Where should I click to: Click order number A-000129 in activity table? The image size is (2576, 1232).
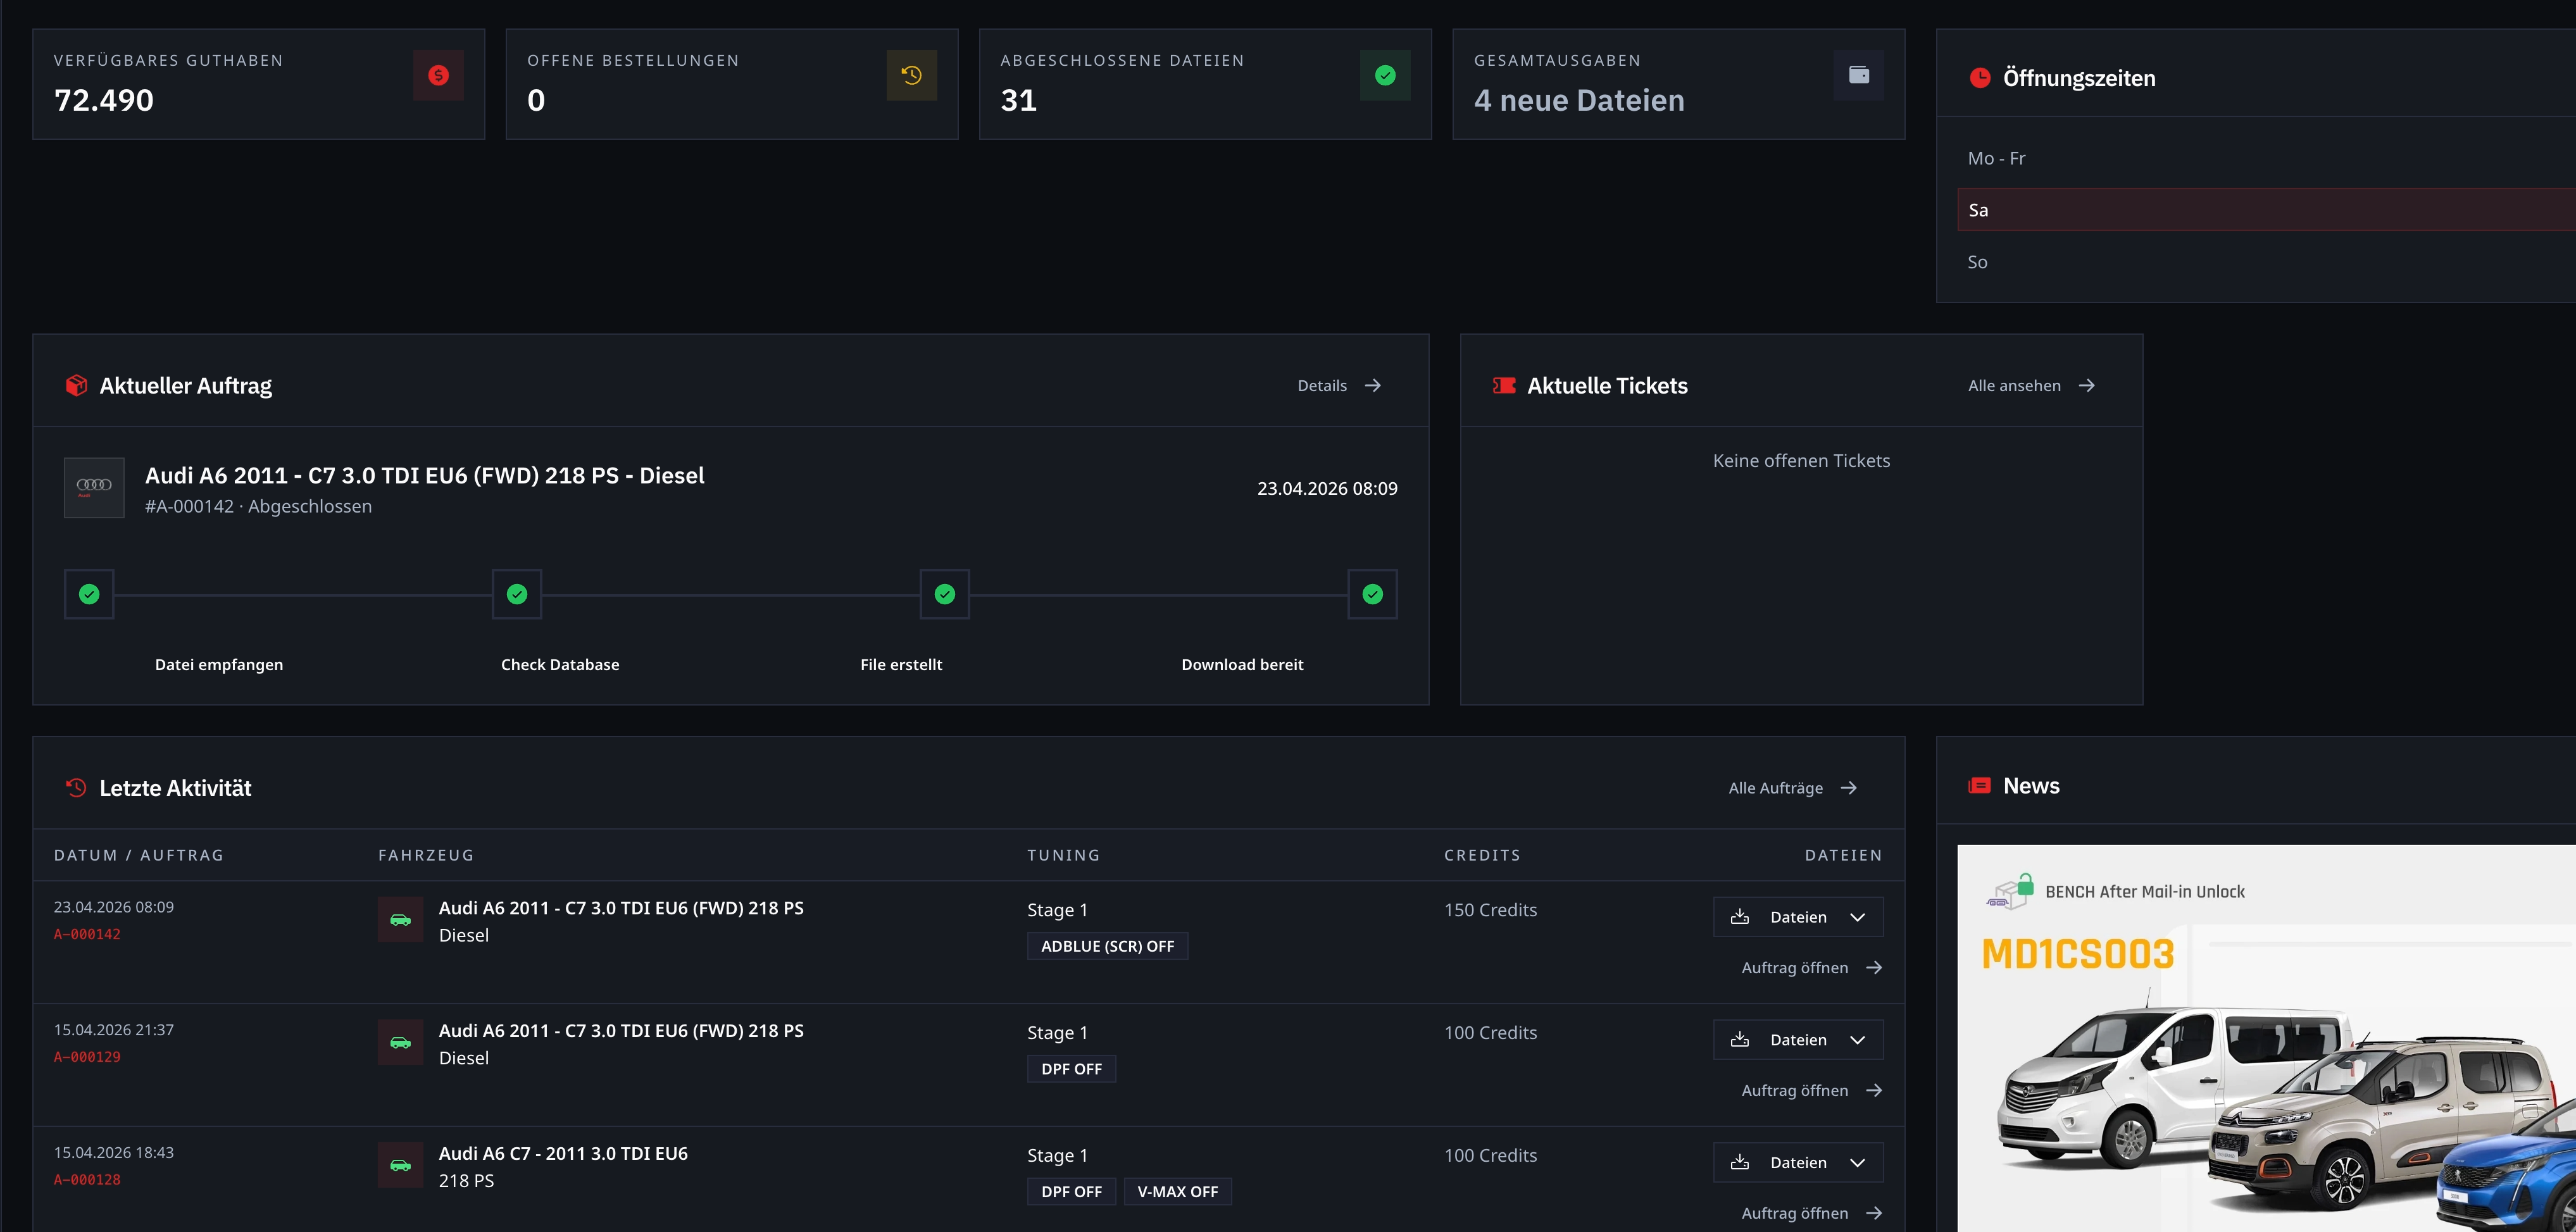tap(87, 1057)
